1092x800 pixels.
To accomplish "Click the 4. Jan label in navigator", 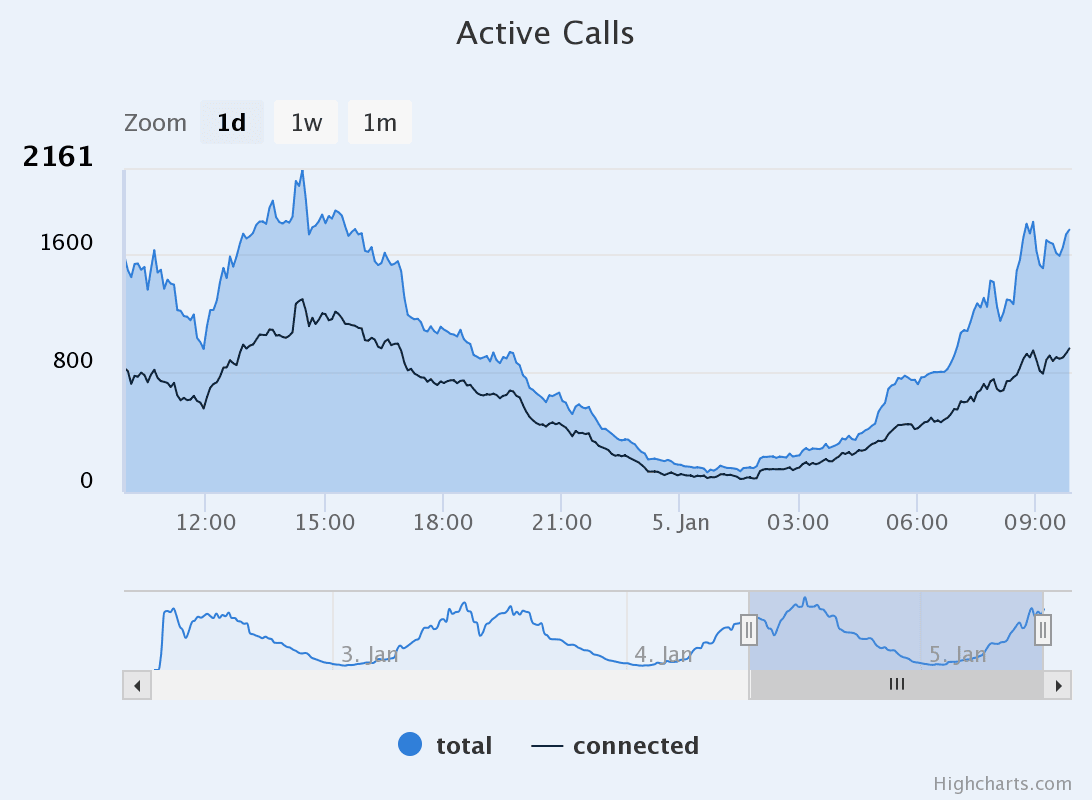I will pyautogui.click(x=663, y=654).
